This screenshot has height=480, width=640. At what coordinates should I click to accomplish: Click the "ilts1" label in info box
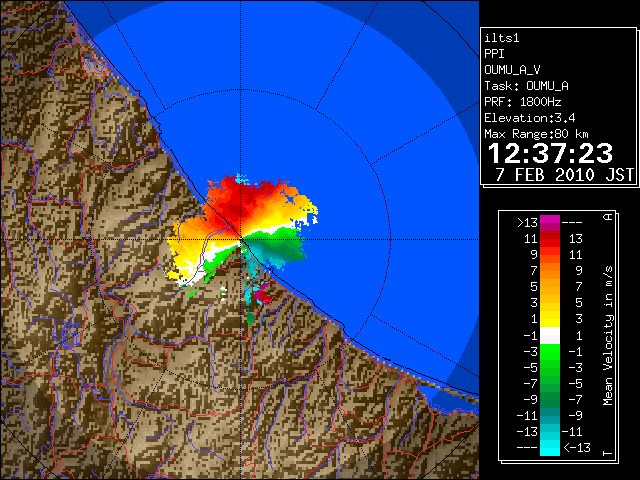tap(502, 38)
